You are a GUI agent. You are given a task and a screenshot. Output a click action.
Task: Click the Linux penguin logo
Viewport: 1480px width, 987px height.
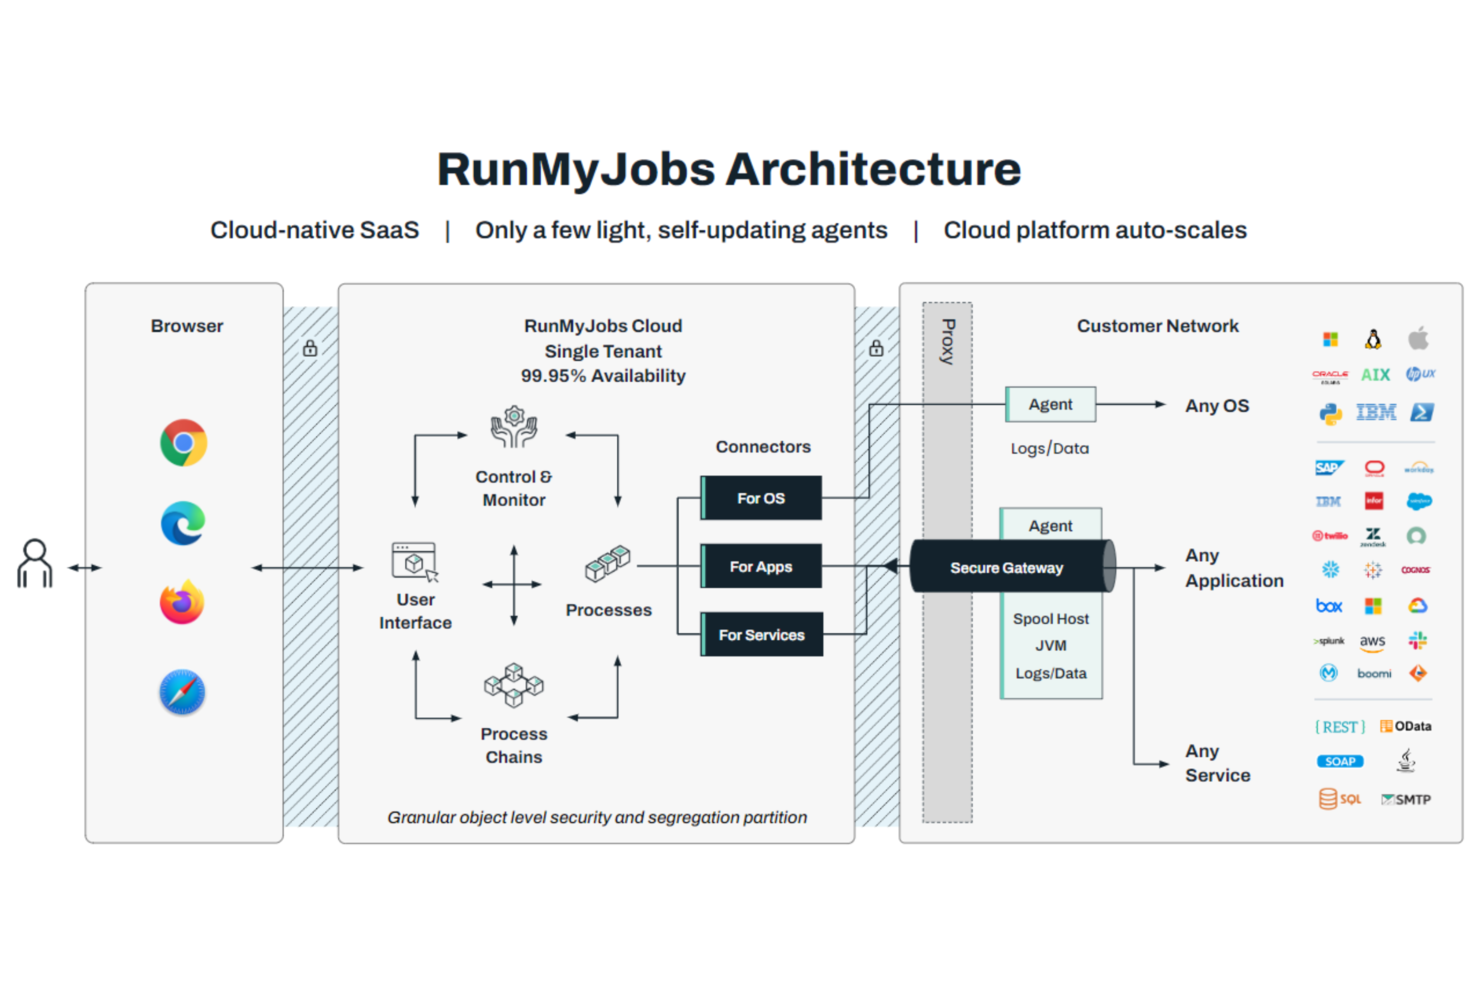tap(1374, 339)
